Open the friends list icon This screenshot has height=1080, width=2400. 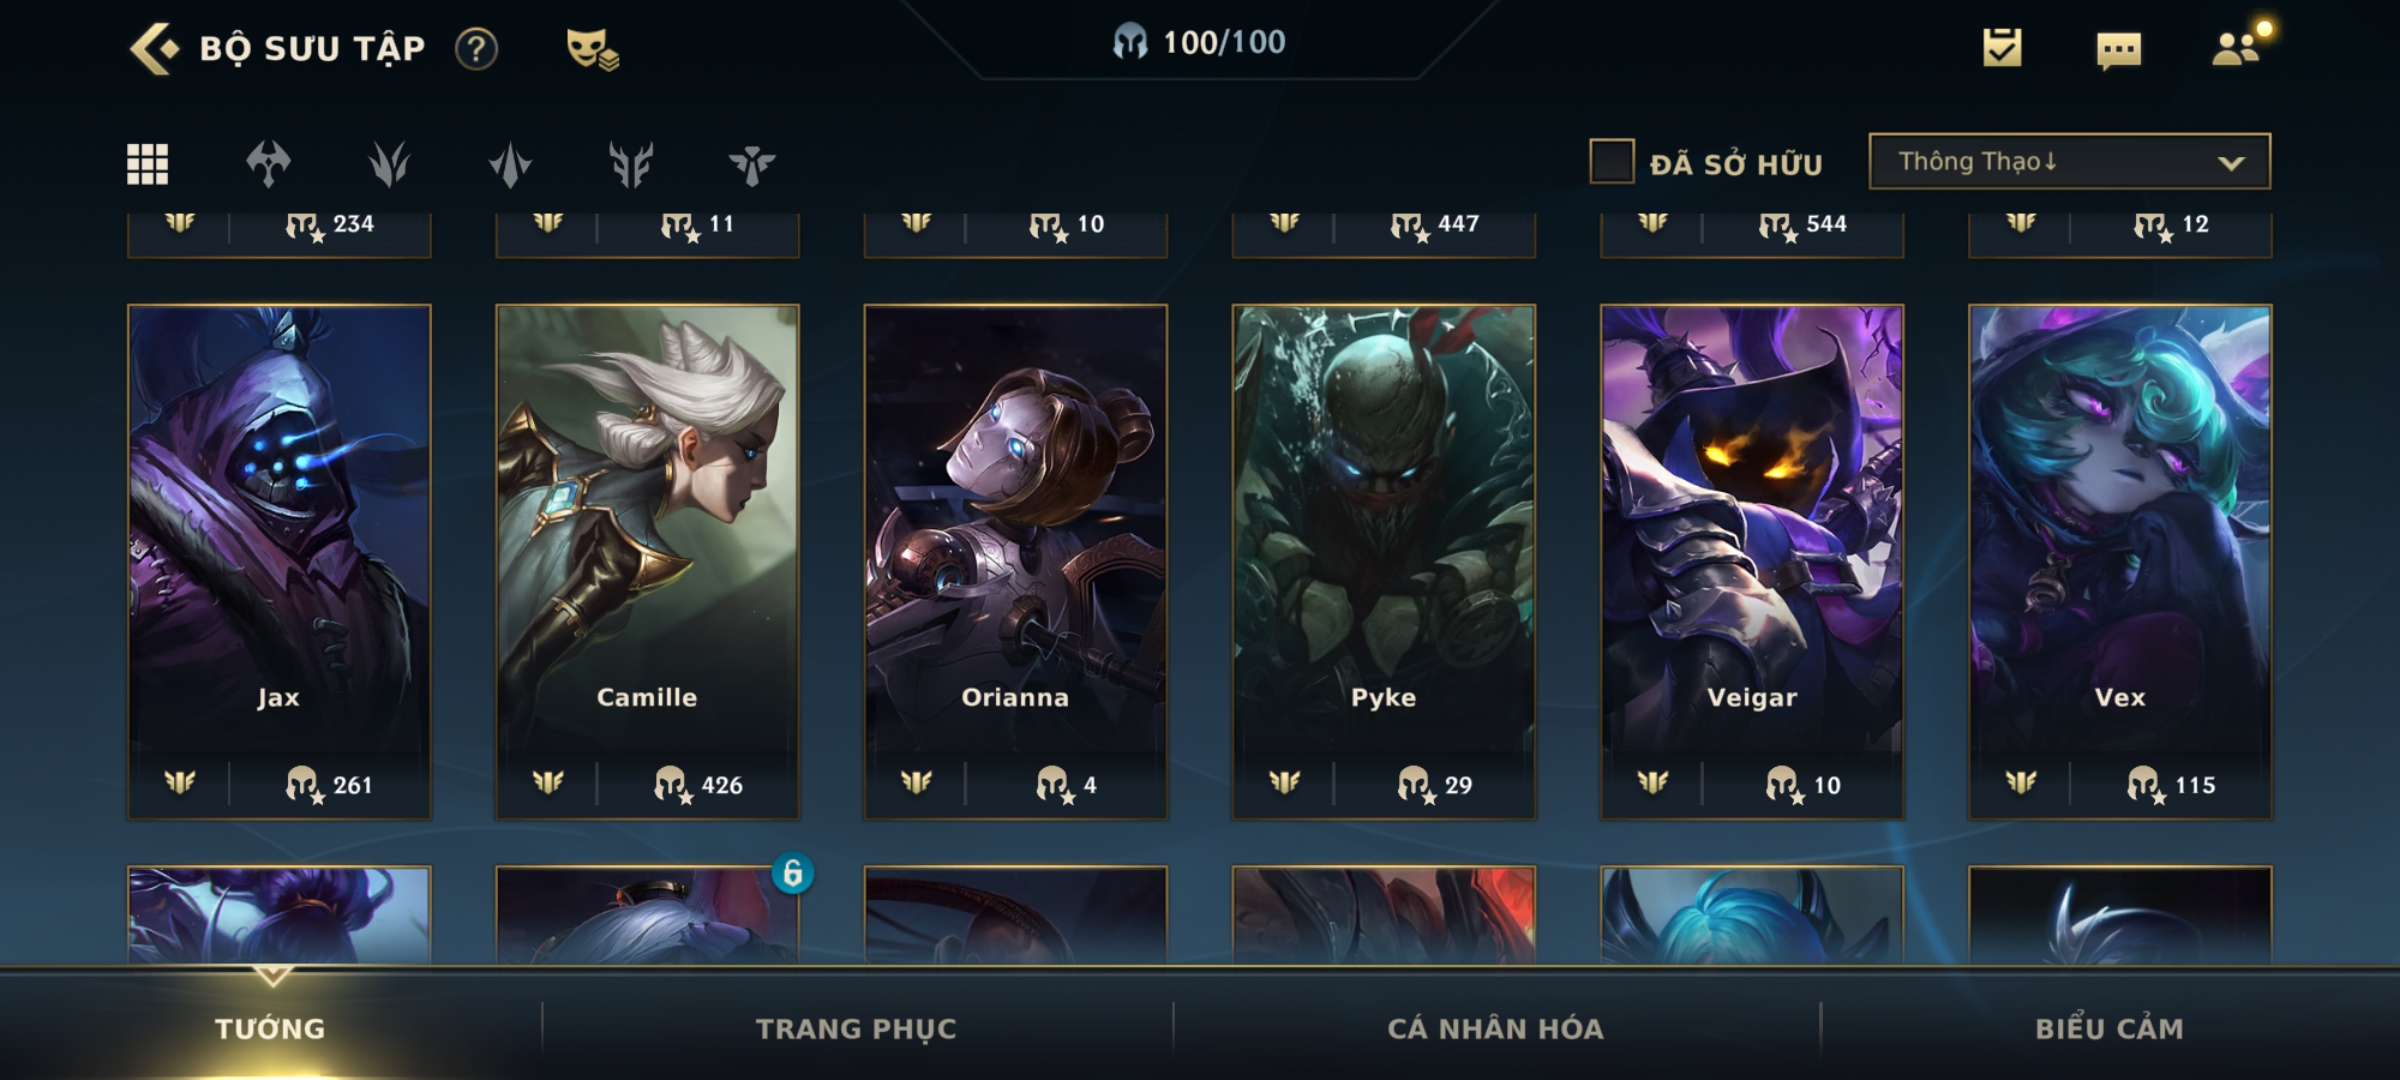pyautogui.click(x=2238, y=46)
